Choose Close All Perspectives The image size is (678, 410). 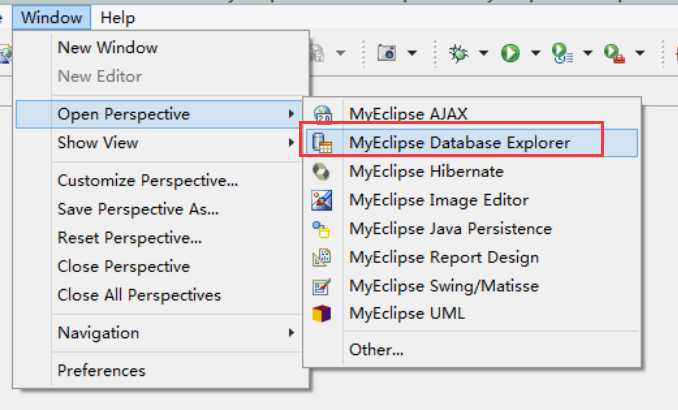point(139,295)
